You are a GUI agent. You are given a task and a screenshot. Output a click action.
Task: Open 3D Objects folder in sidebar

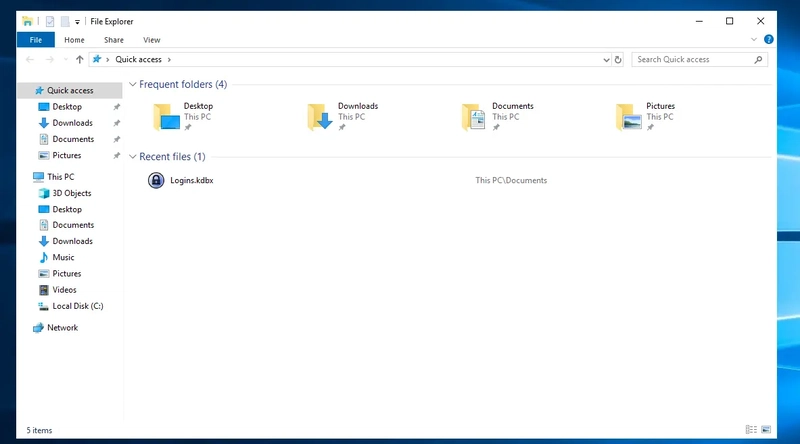[x=71, y=193]
